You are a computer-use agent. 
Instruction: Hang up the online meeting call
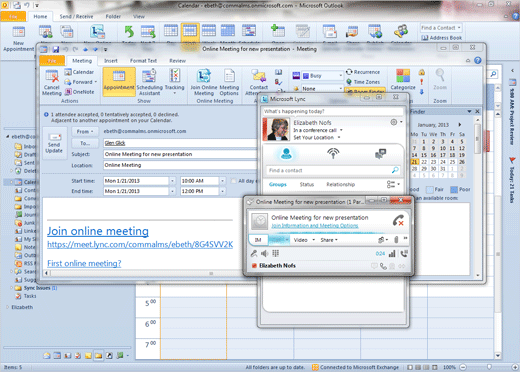tap(398, 221)
